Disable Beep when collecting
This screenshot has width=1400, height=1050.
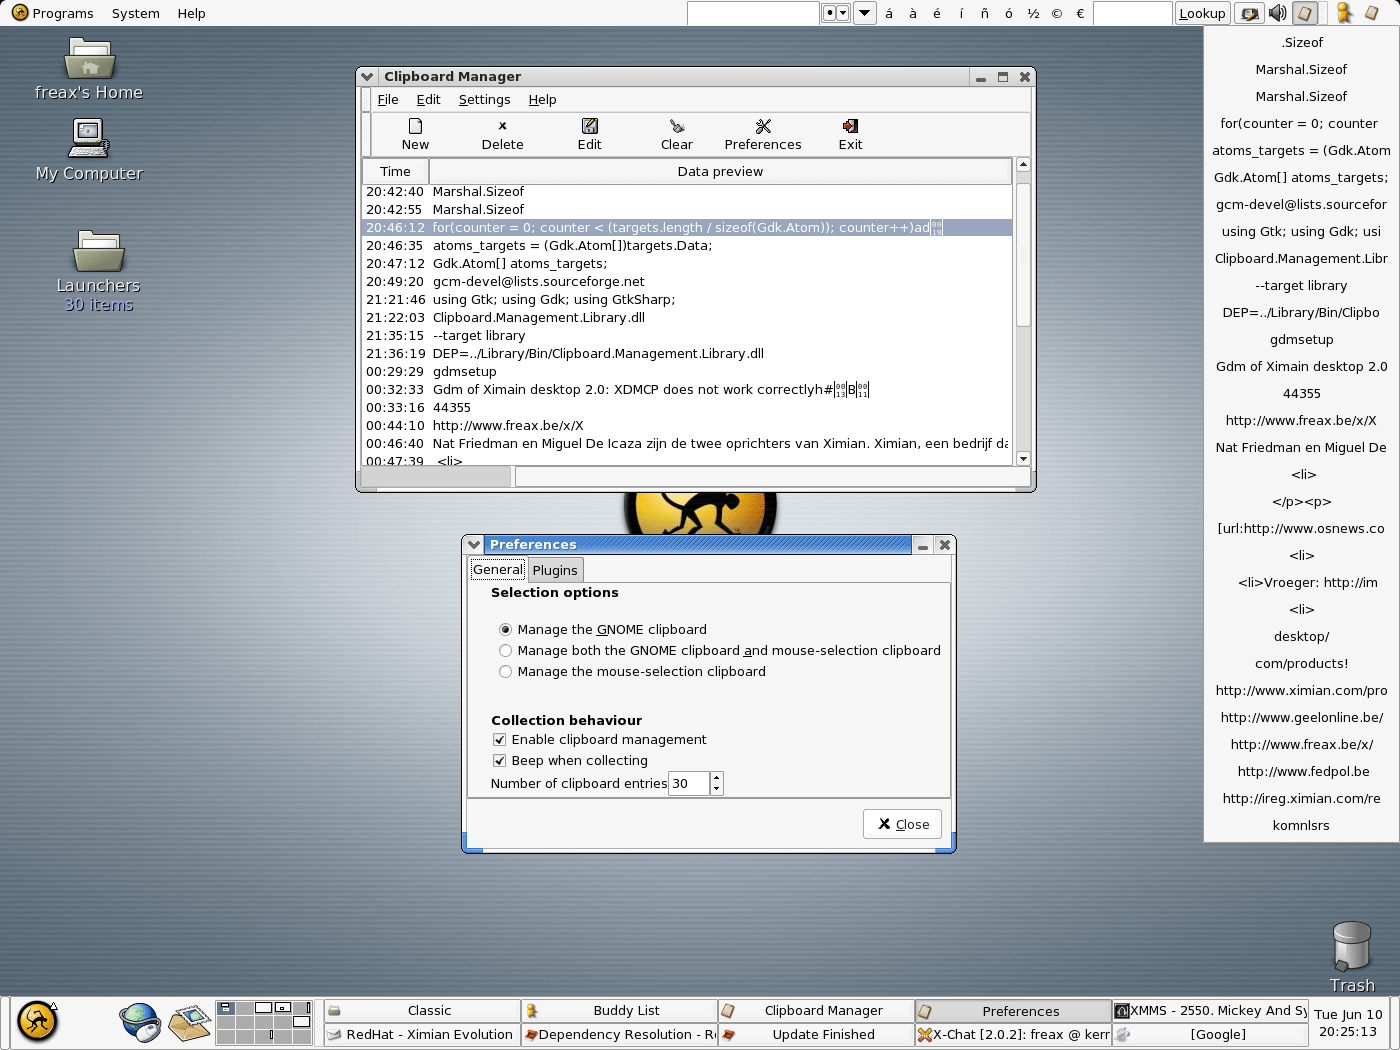click(x=499, y=760)
